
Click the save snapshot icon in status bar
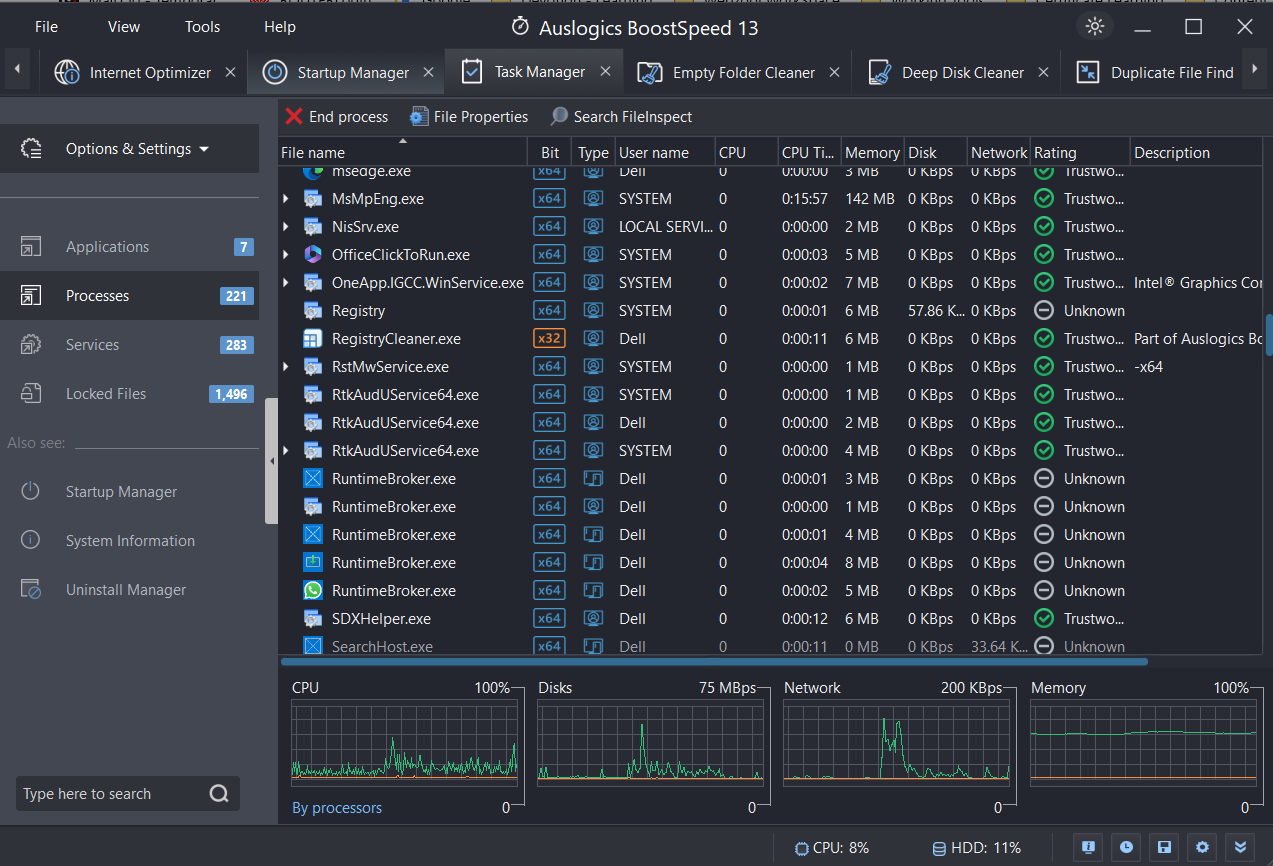tap(1163, 847)
